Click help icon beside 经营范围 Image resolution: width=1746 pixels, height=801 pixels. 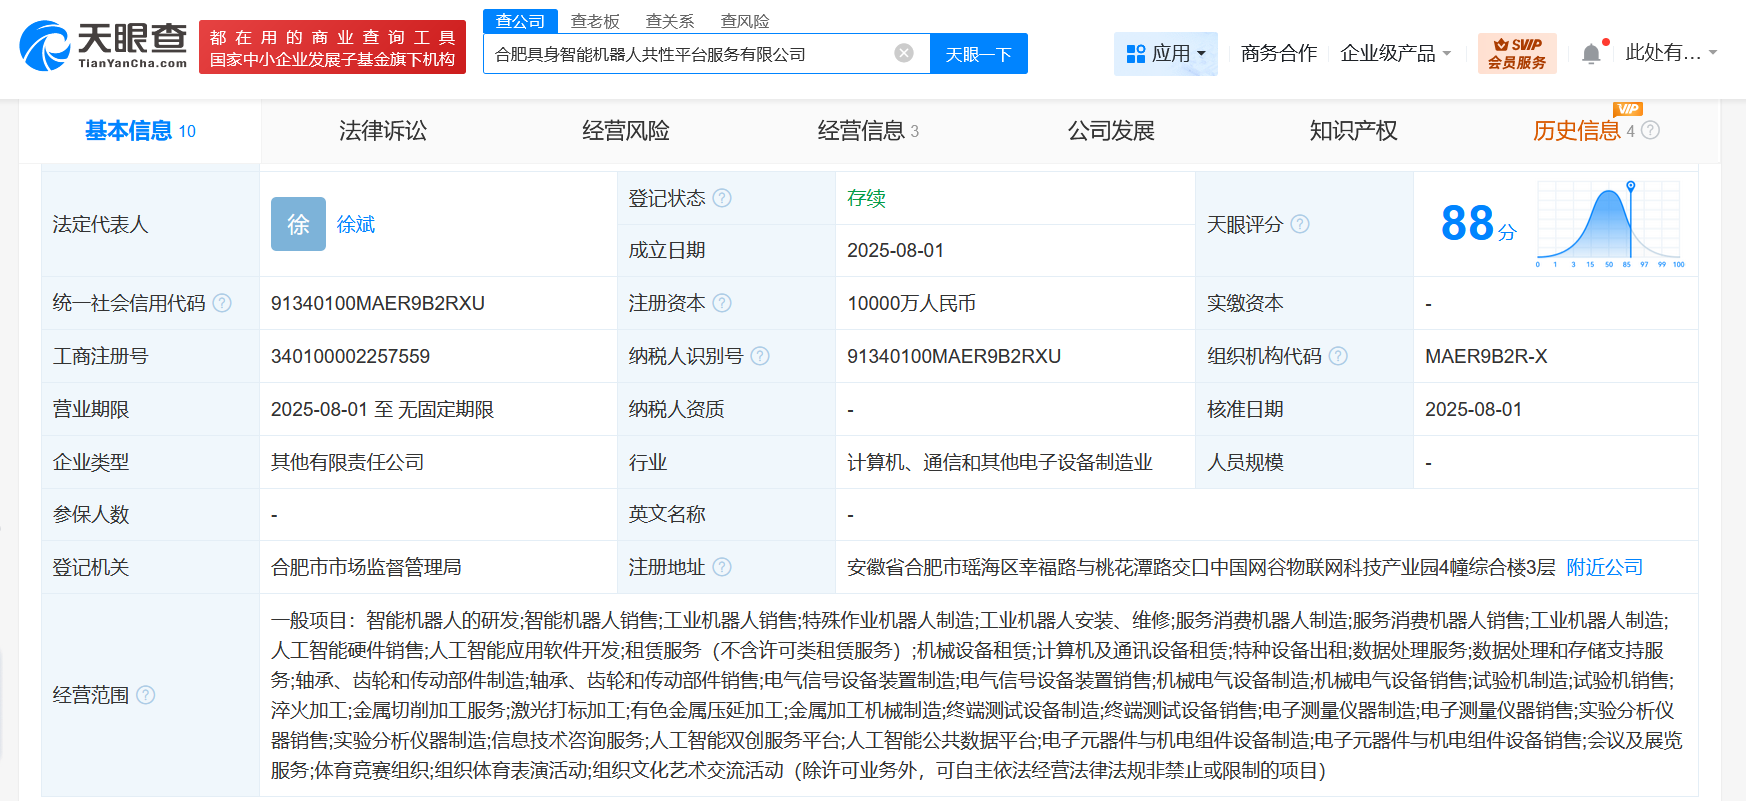point(146,695)
